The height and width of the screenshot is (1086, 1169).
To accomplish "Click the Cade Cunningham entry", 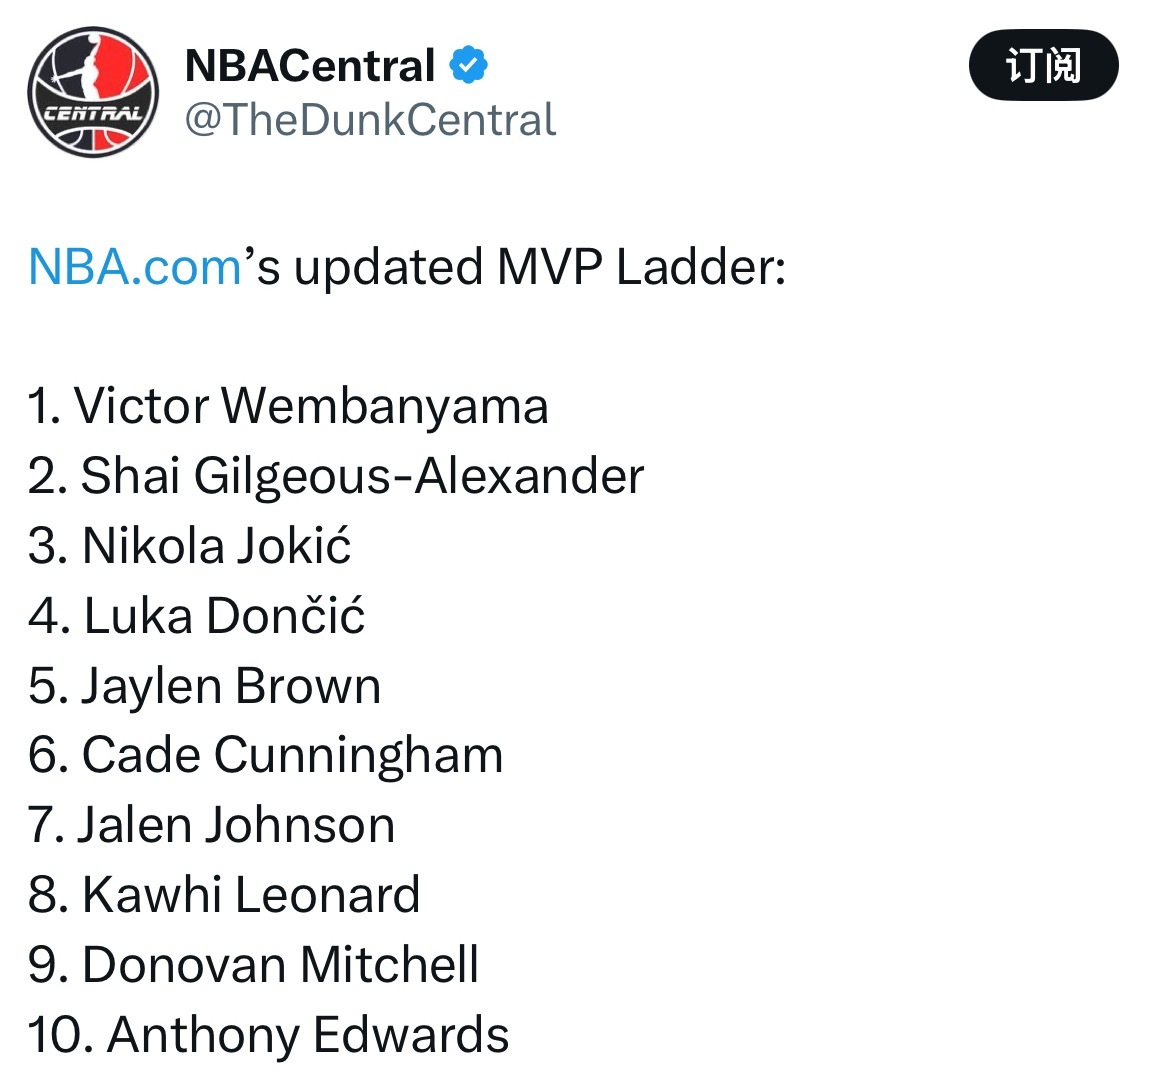I will coord(264,756).
